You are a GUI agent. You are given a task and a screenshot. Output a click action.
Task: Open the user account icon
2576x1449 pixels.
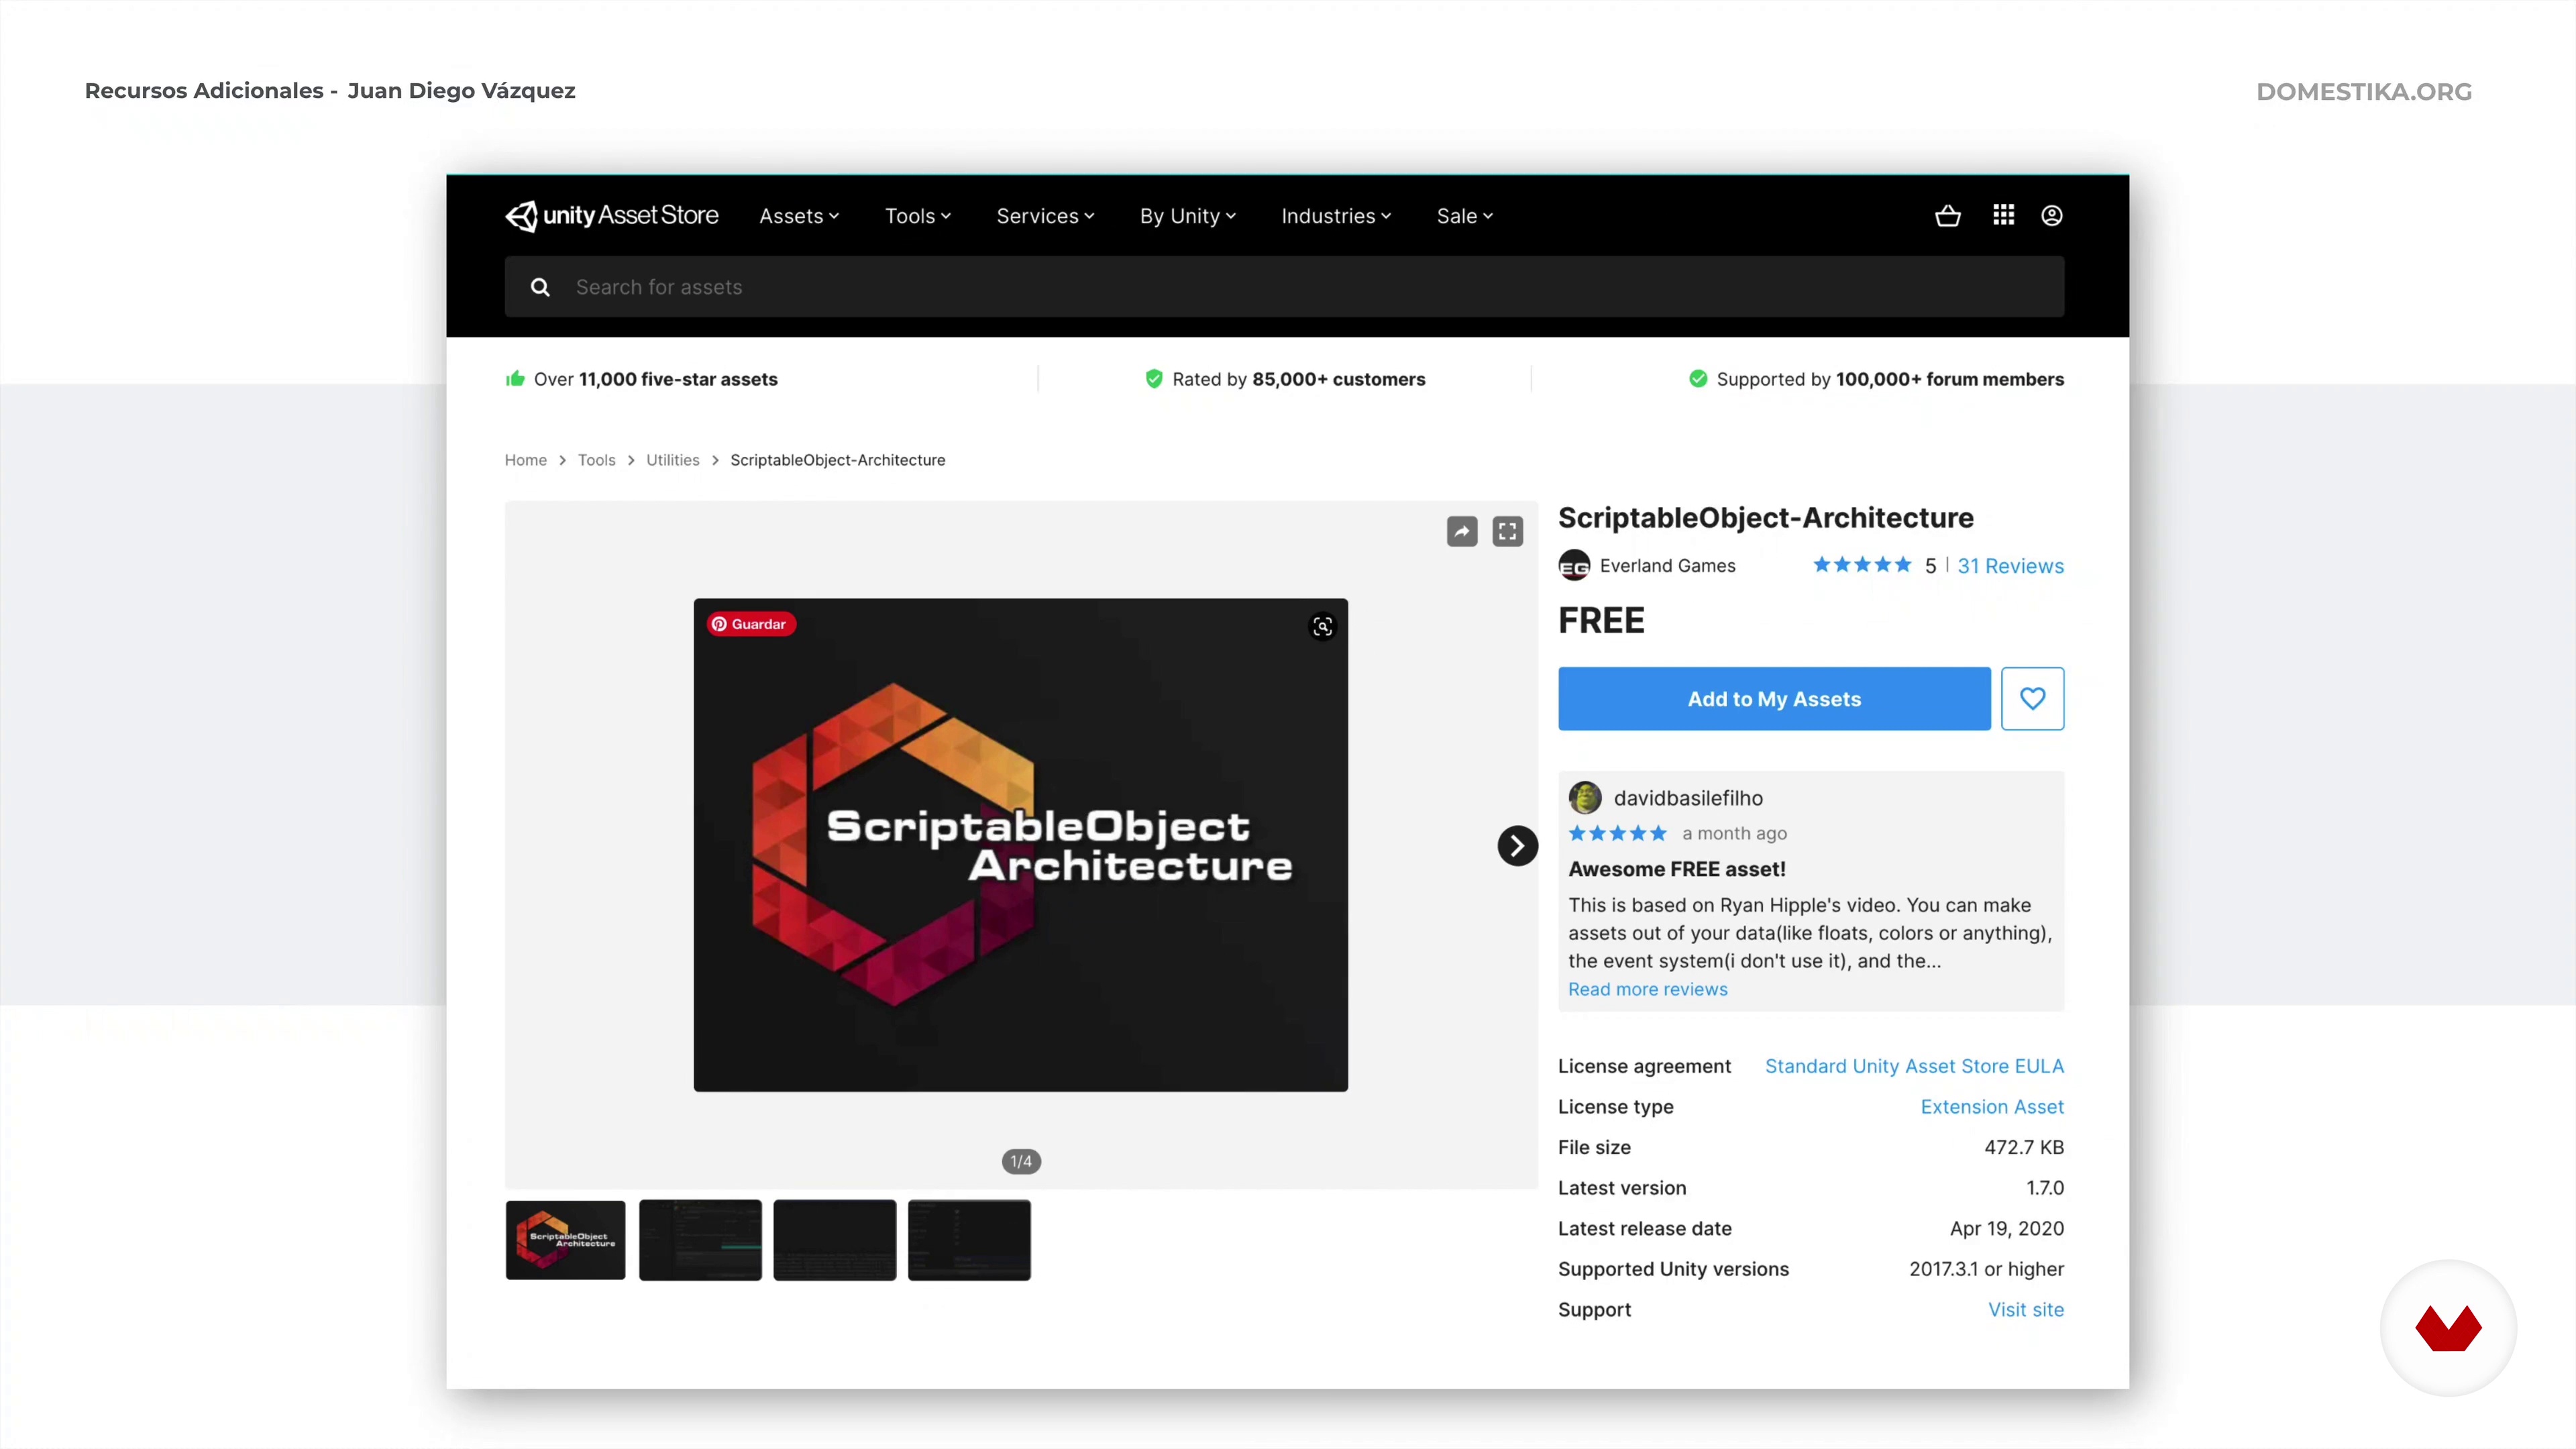pos(2051,215)
